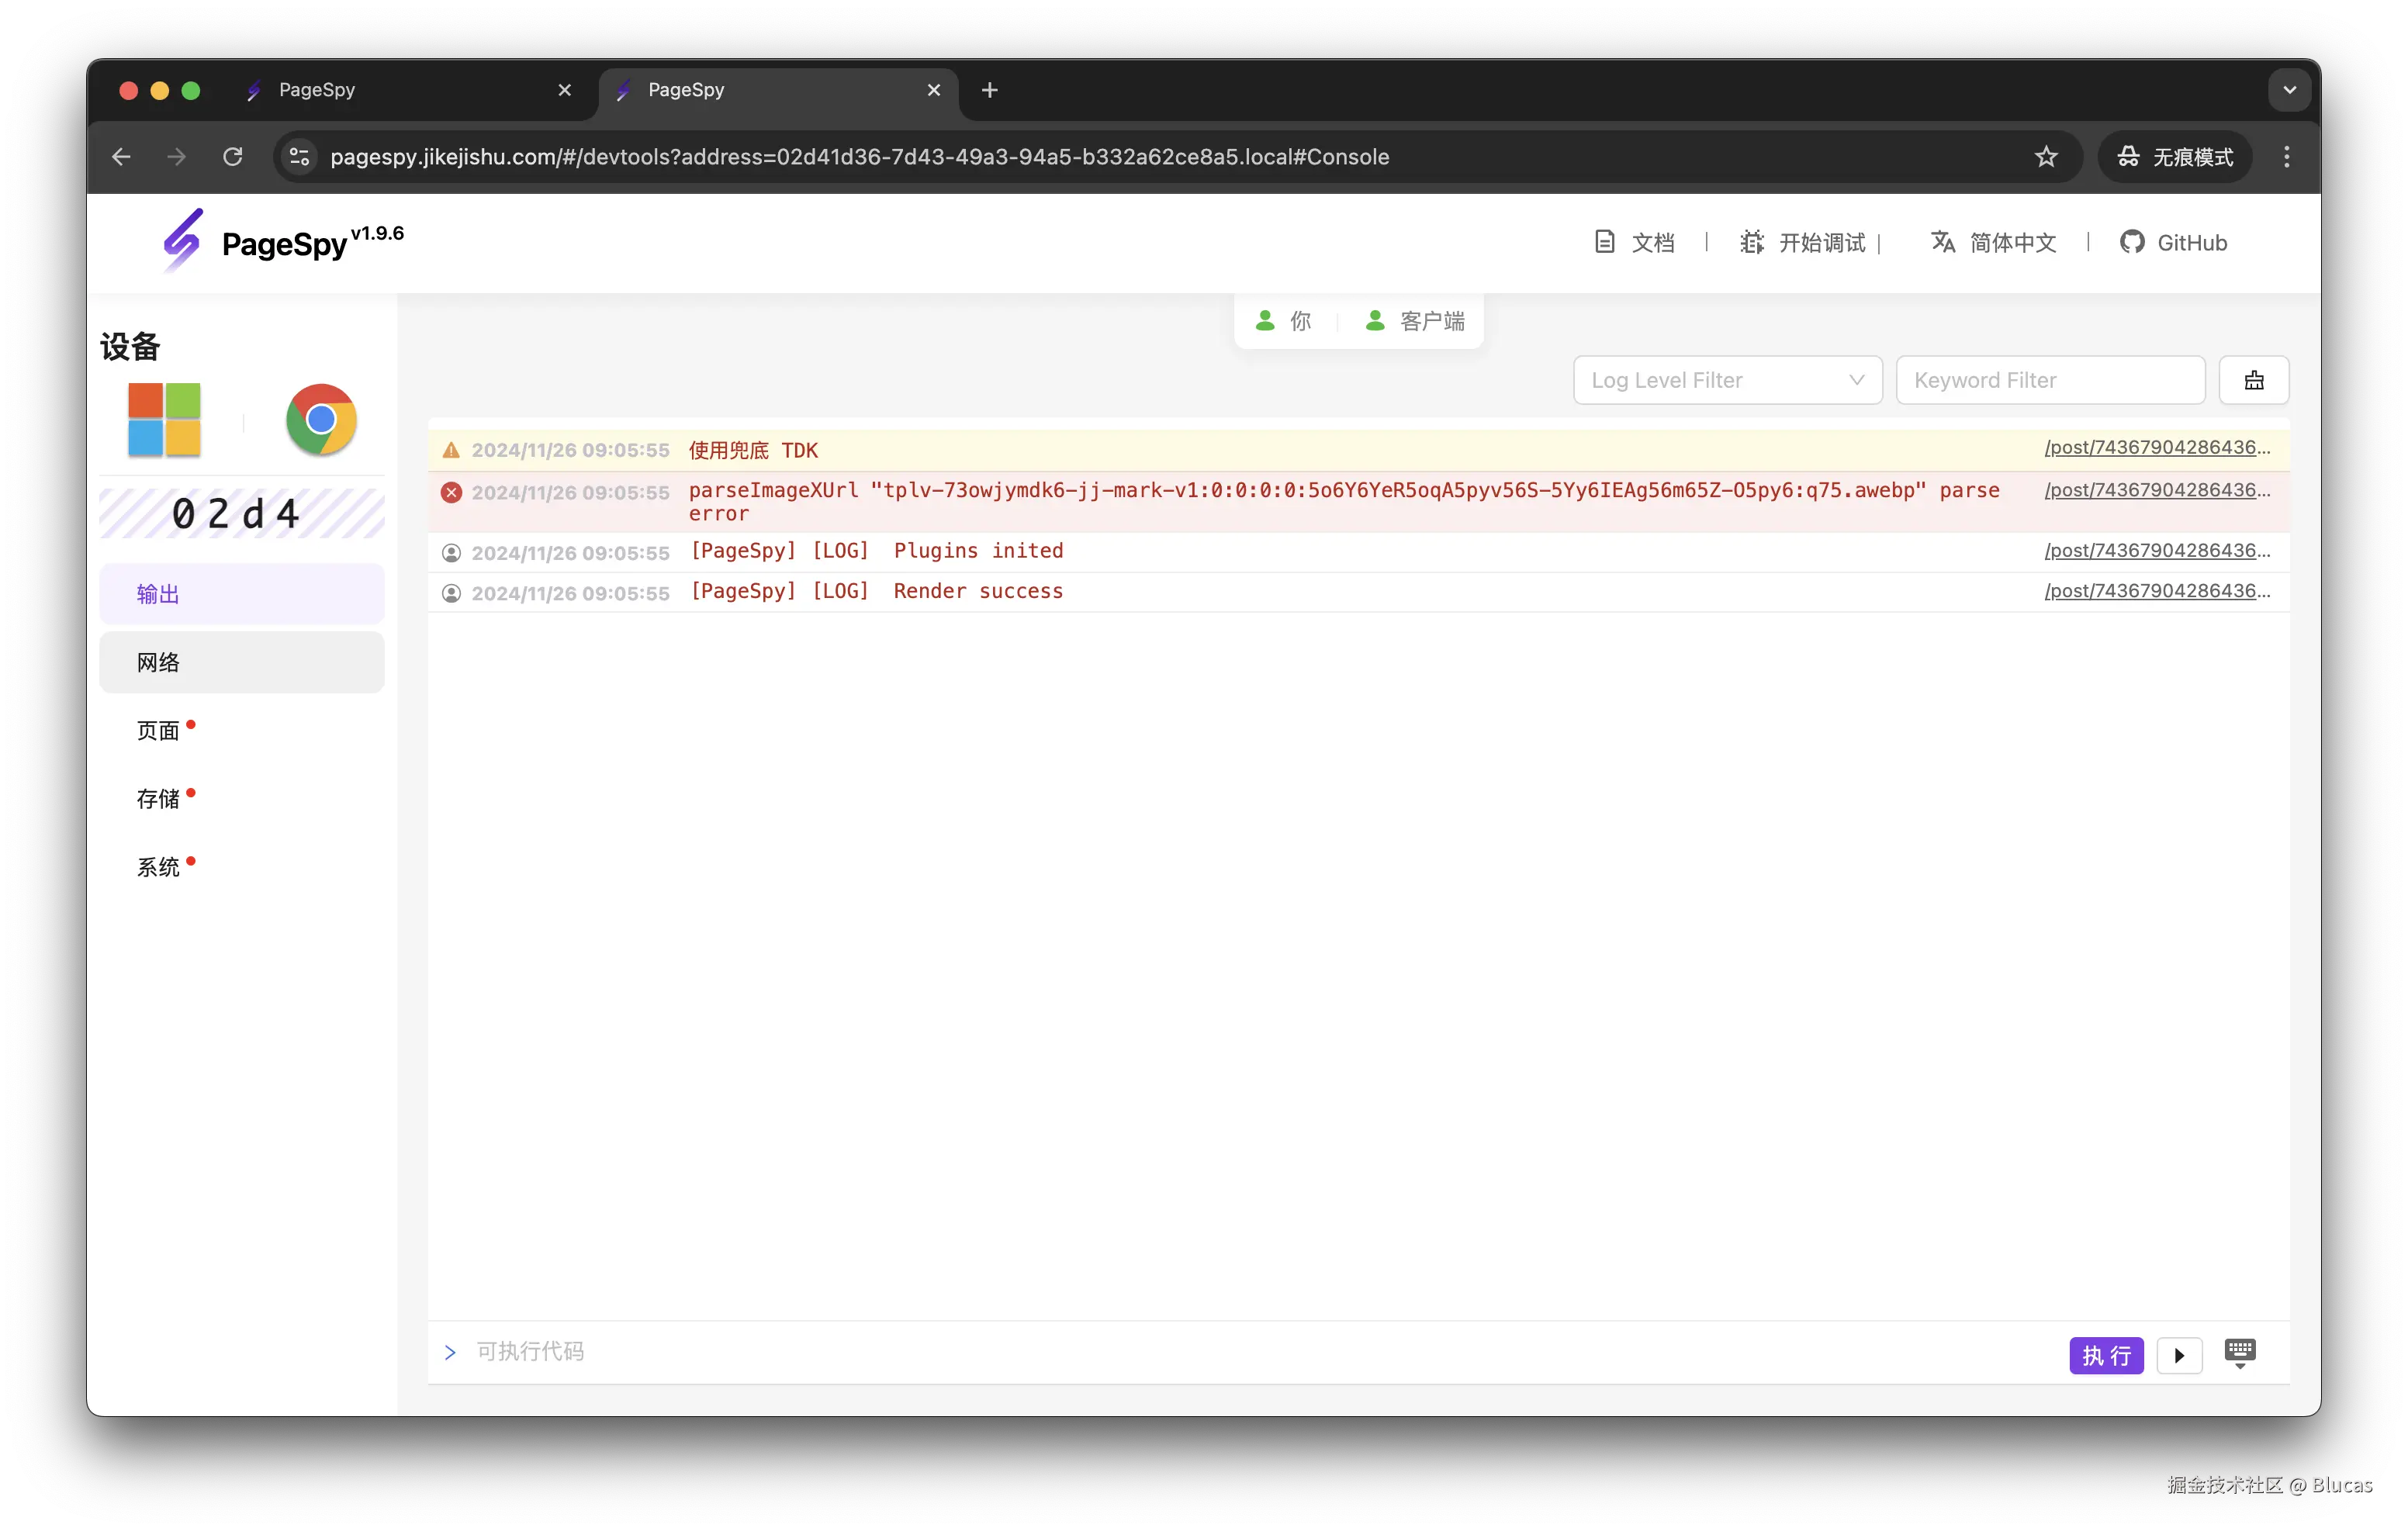This screenshot has width=2408, height=1531.
Task: Open the parseImageXUrl error source link
Action: (2157, 490)
